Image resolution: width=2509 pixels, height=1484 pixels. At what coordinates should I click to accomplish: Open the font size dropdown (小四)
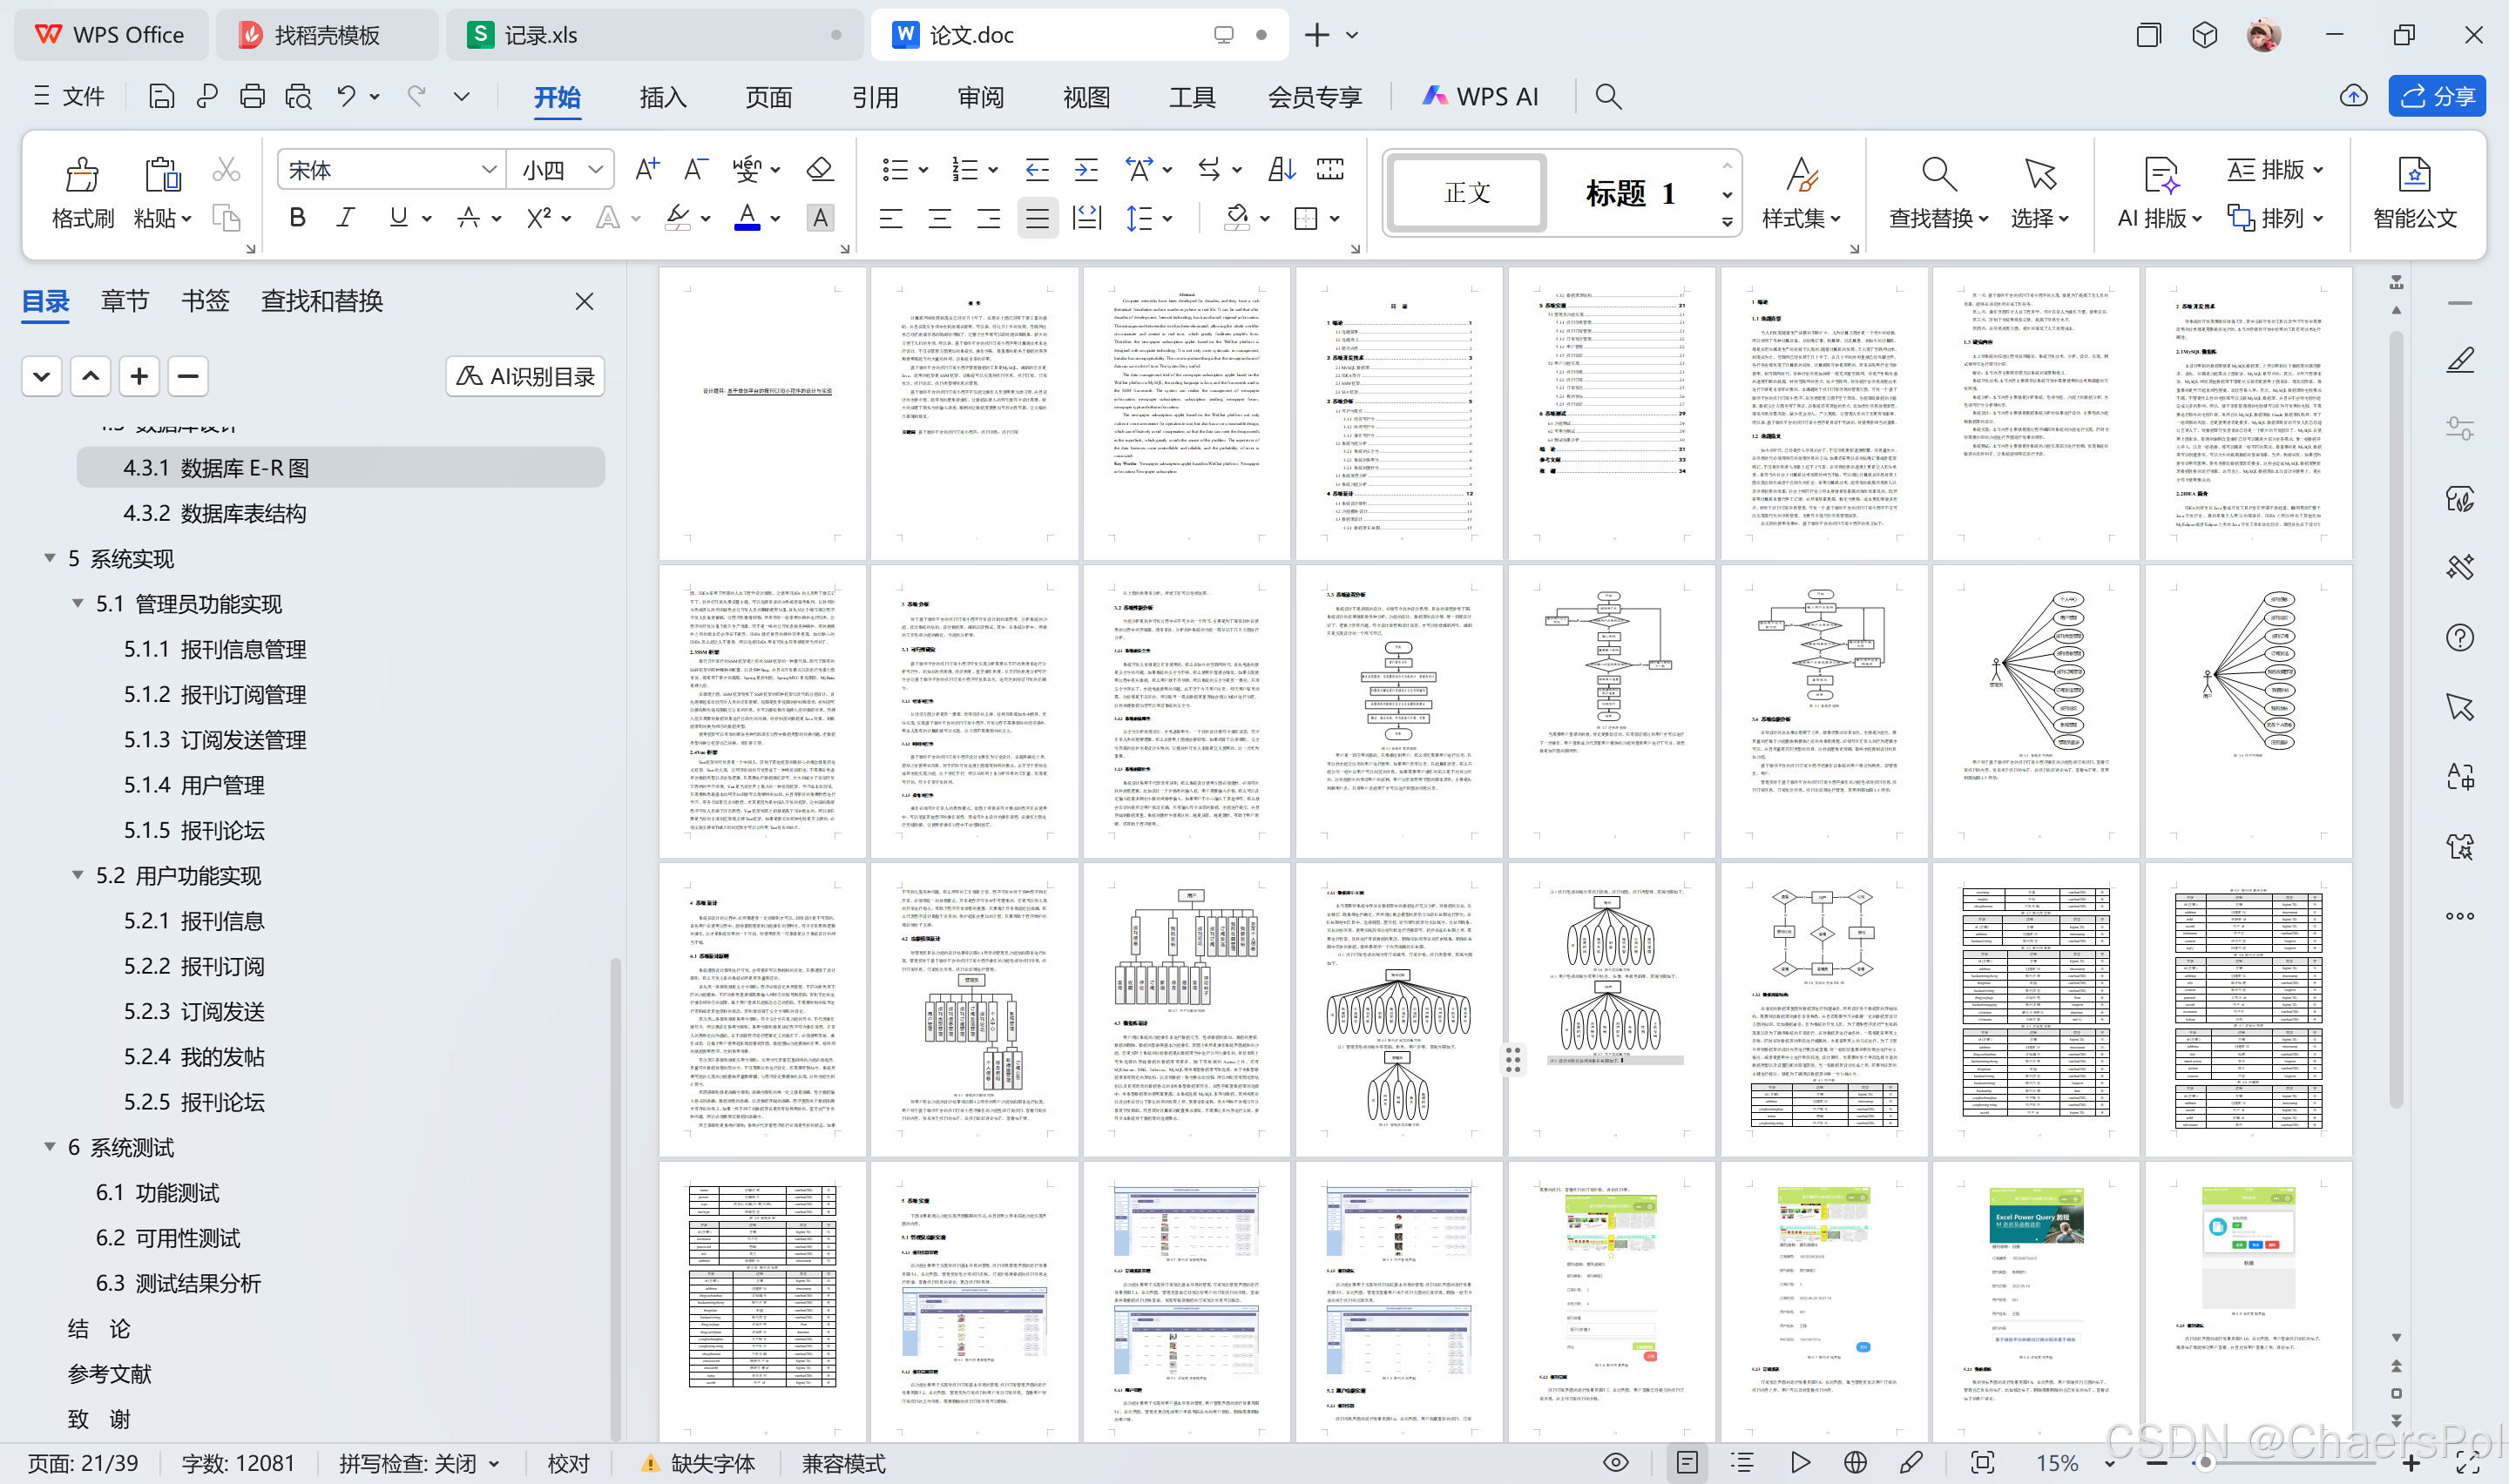pos(596,170)
